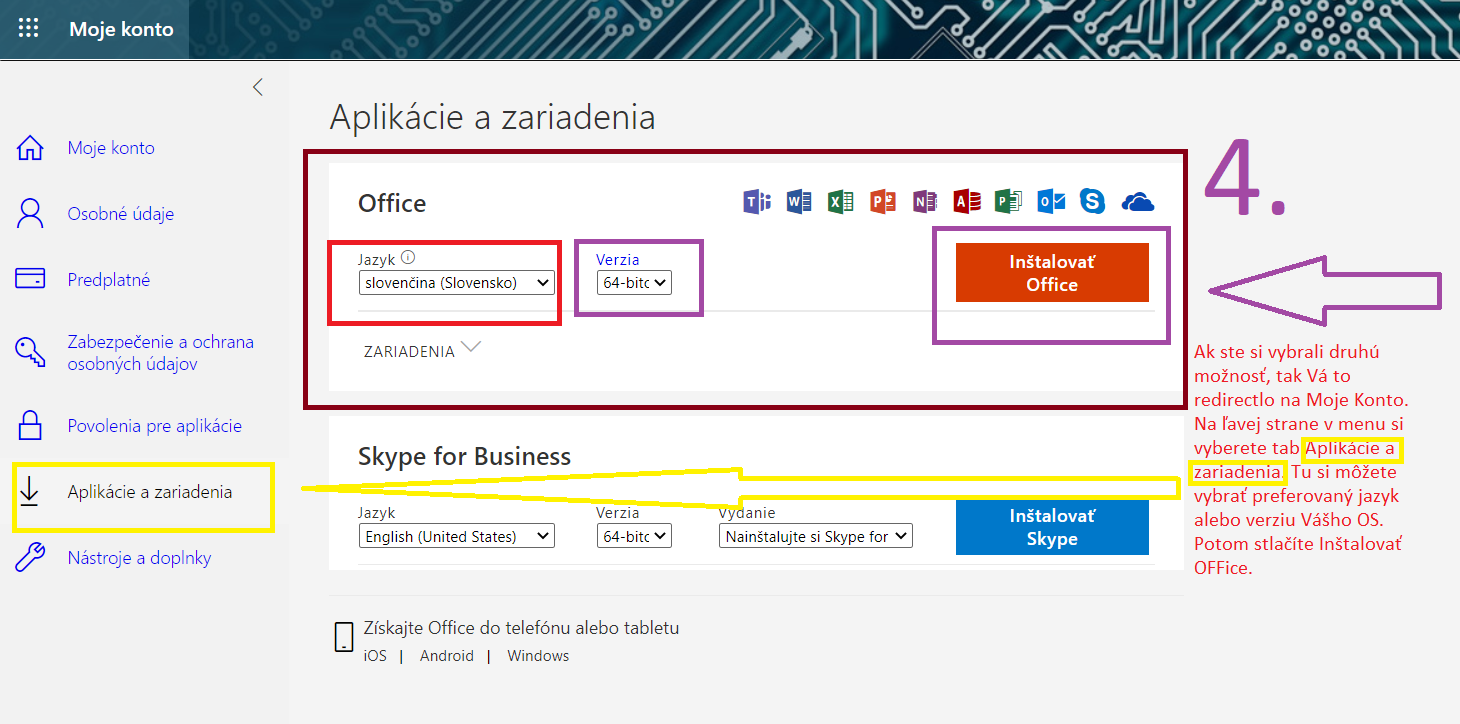
Task: Click the Skype for Business heading
Action: click(464, 456)
